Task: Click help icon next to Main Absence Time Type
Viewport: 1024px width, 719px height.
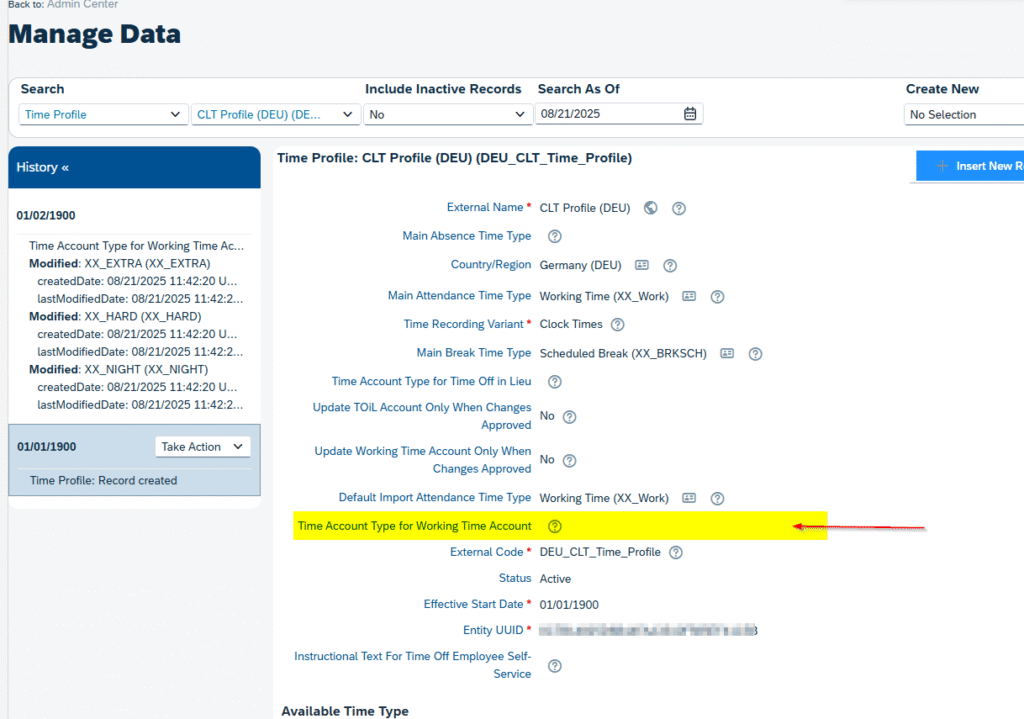Action: coord(555,237)
